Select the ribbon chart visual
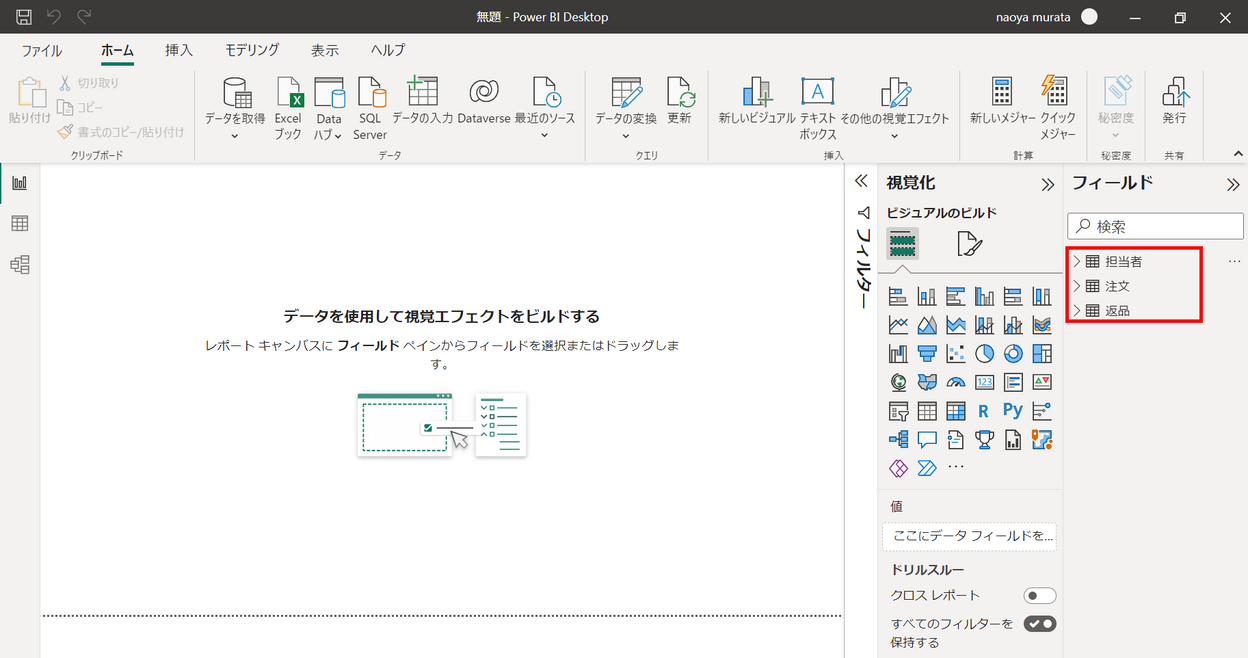Screen dimensions: 1248x658 [x=1042, y=325]
